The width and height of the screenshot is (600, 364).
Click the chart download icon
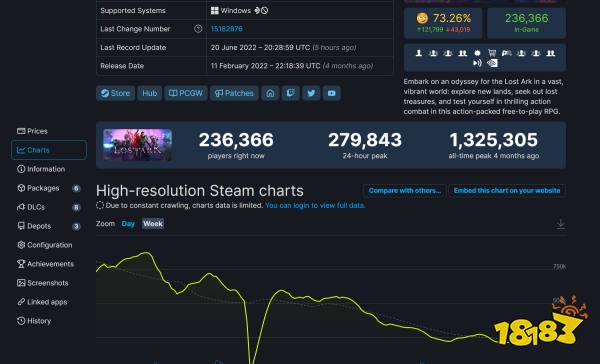[561, 224]
